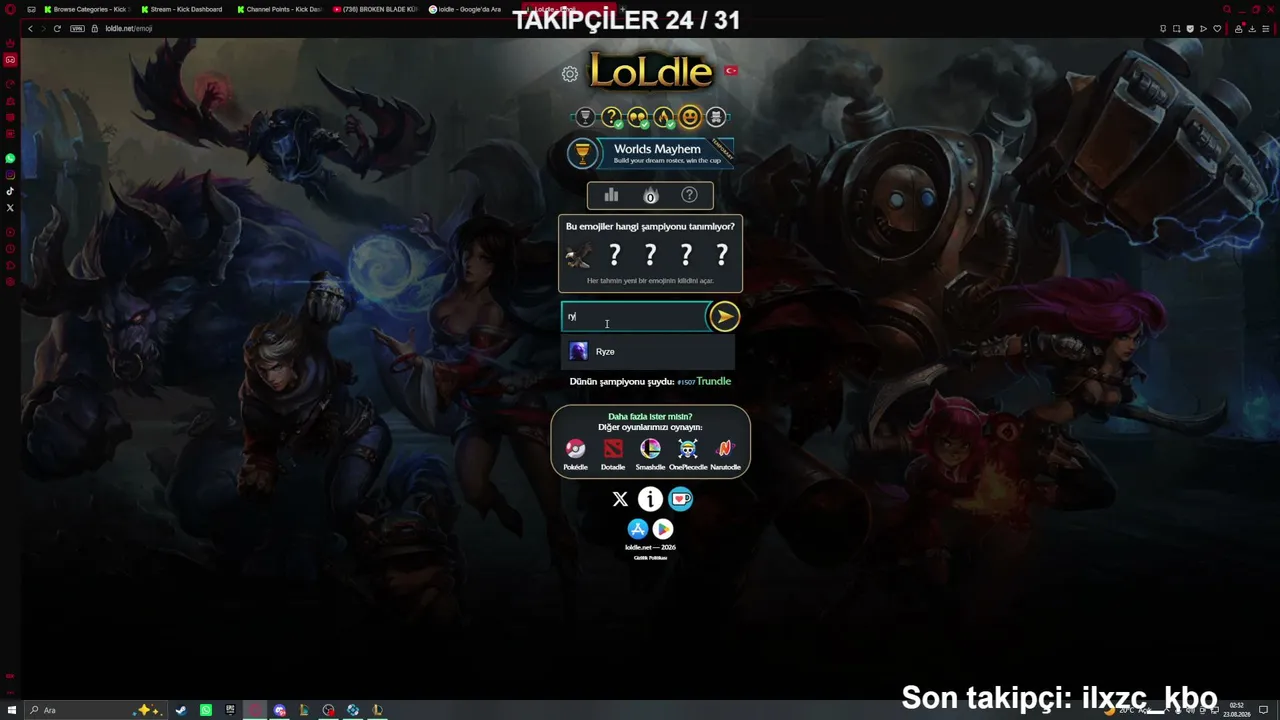The height and width of the screenshot is (720, 1280).
Task: Open the Narutodle game link
Action: tap(725, 455)
